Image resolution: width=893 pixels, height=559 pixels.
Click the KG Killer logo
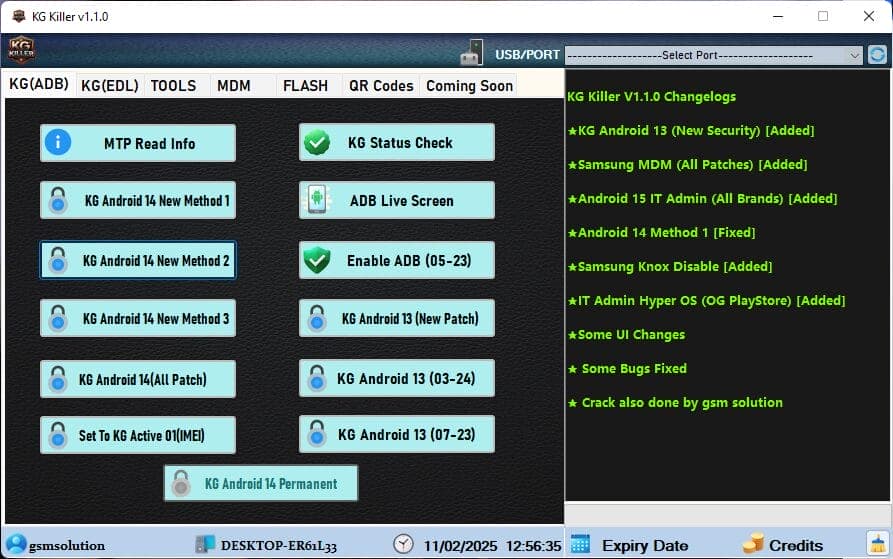[x=21, y=50]
